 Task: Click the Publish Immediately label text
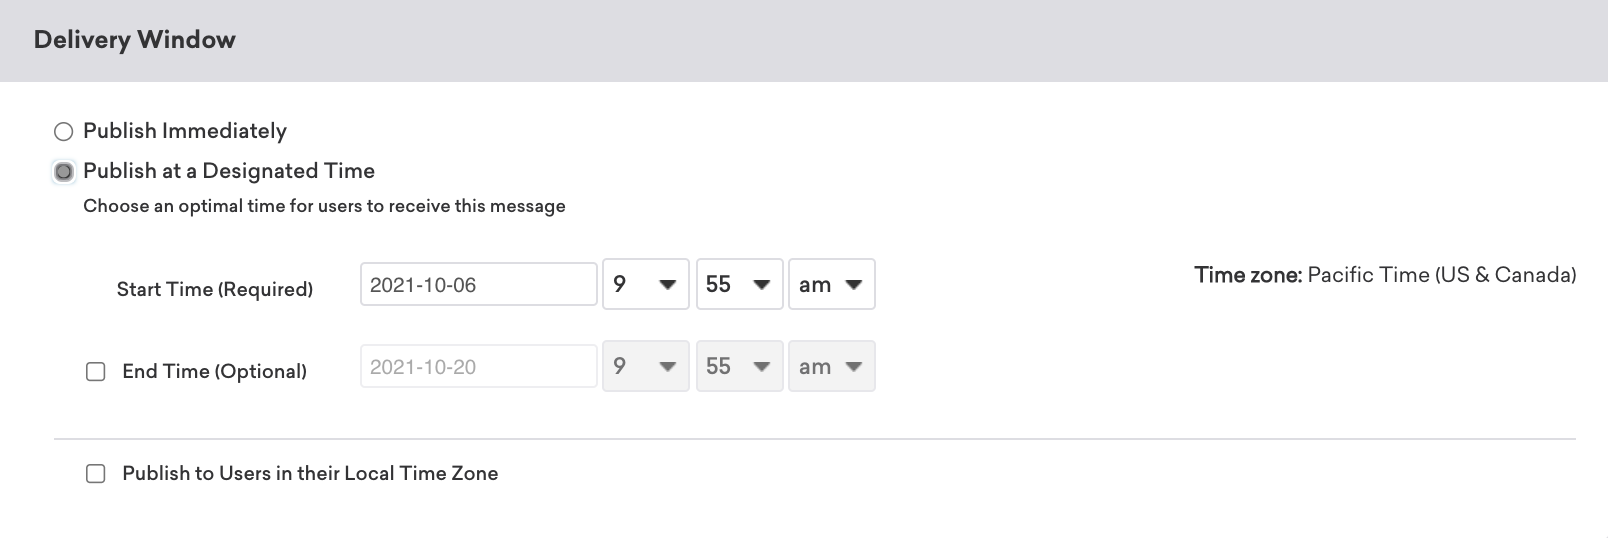pos(185,131)
